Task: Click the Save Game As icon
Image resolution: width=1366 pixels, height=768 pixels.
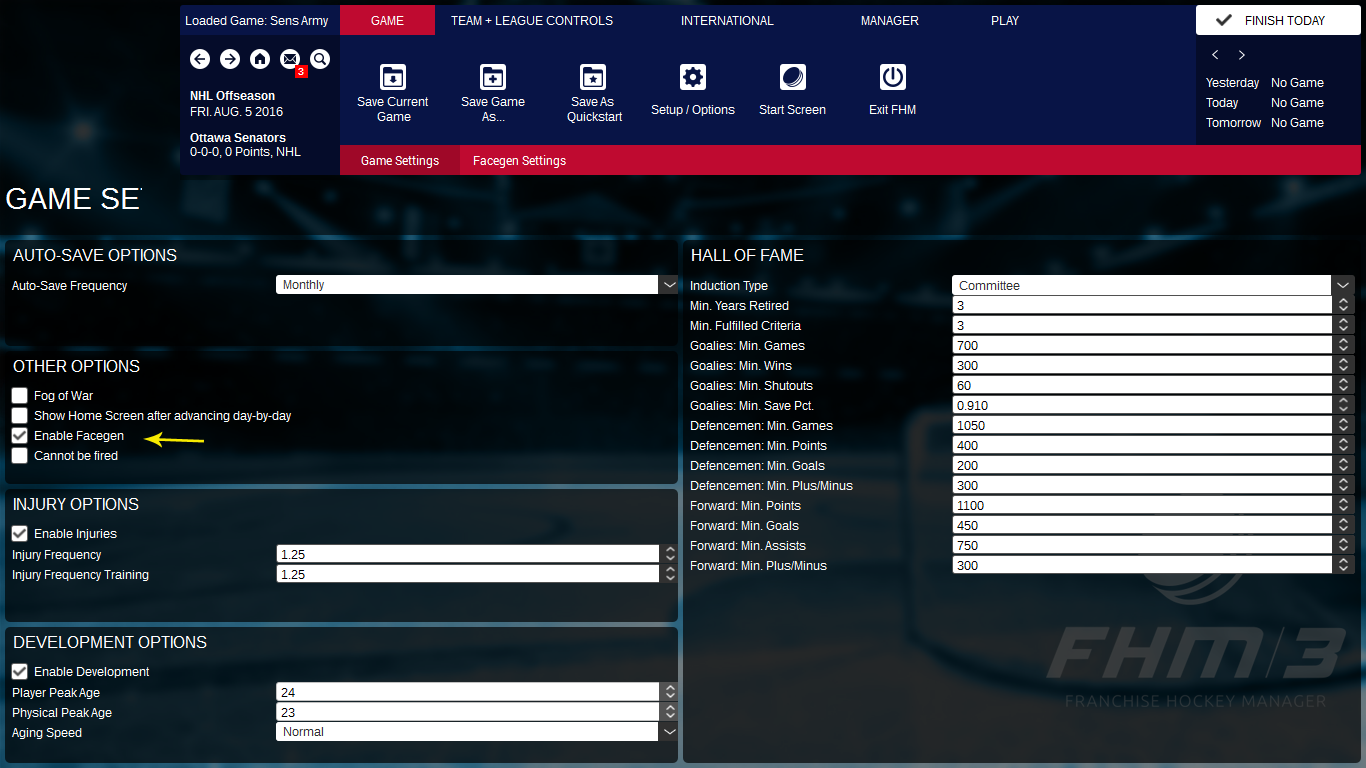Action: 493,77
